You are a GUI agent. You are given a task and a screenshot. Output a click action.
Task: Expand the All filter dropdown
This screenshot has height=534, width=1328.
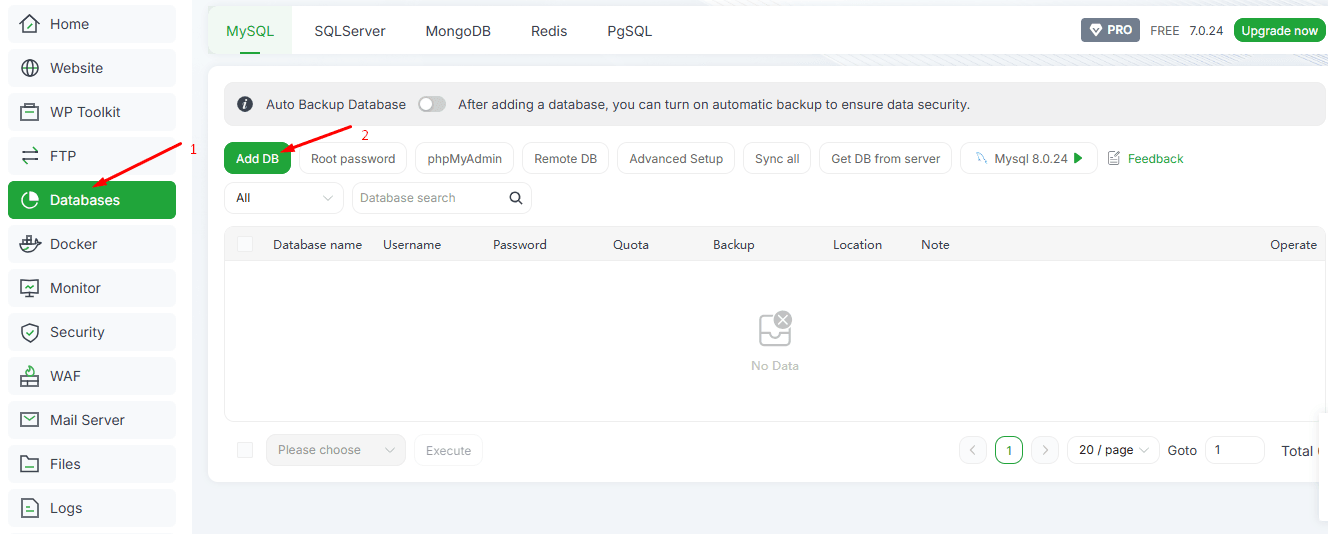[x=284, y=198]
